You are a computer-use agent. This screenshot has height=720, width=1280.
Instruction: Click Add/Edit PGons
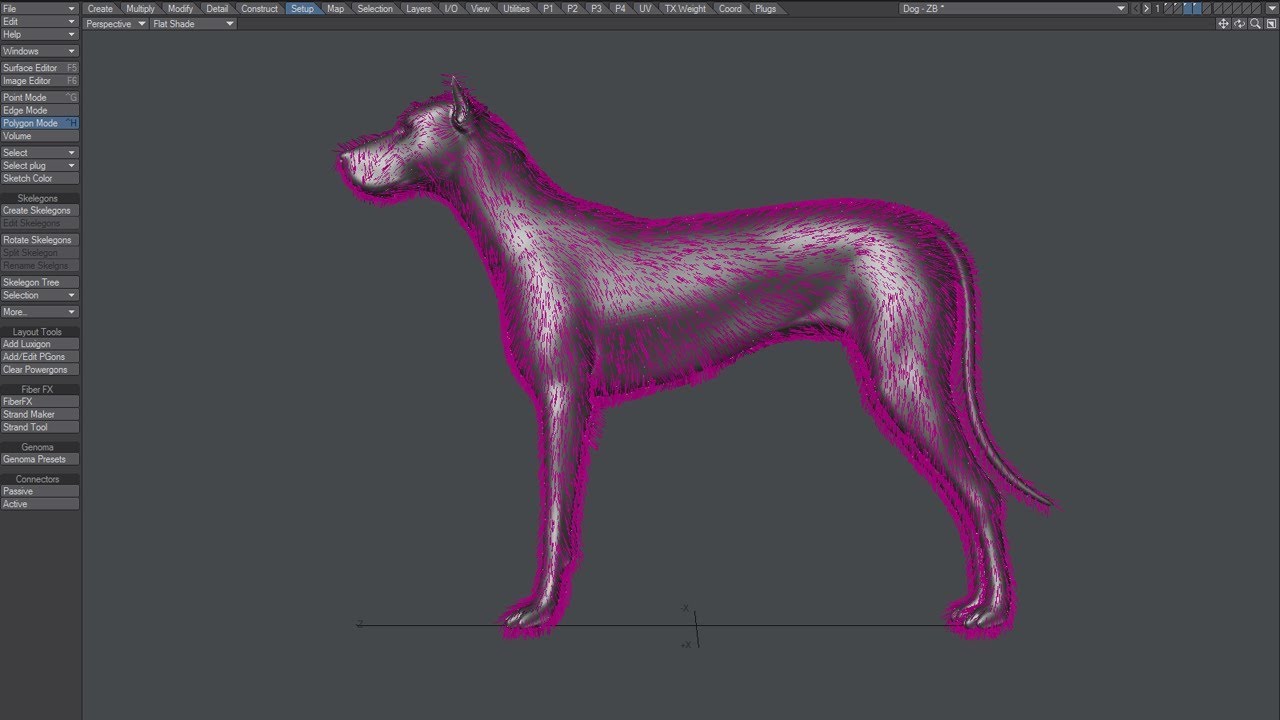(x=40, y=357)
